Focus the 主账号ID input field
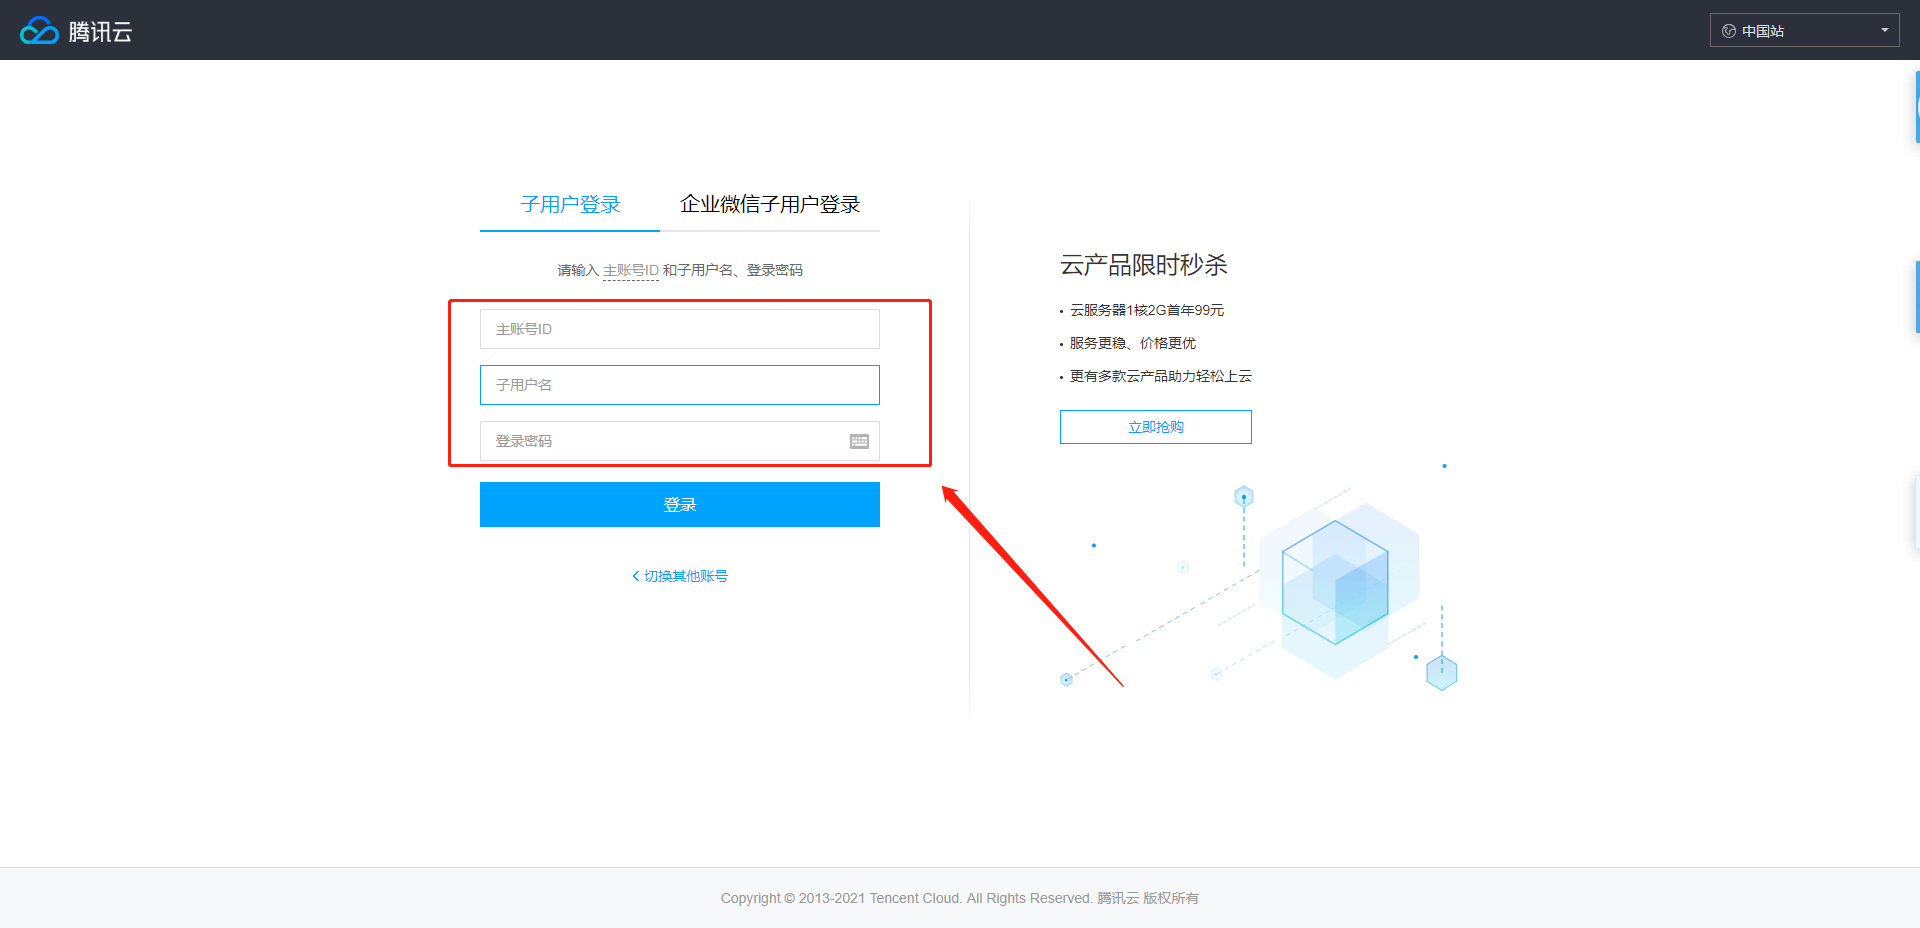This screenshot has width=1920, height=928. (680, 329)
